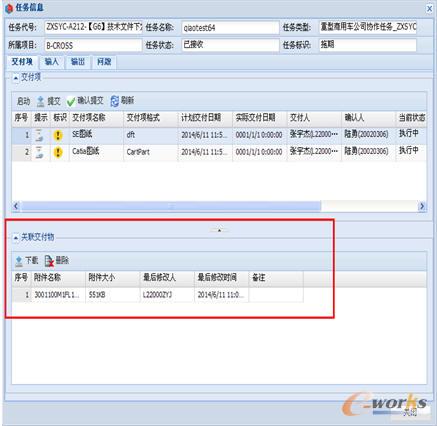The width and height of the screenshot is (437, 426).
Task: Click the 下载 download icon
Action: (x=19, y=261)
